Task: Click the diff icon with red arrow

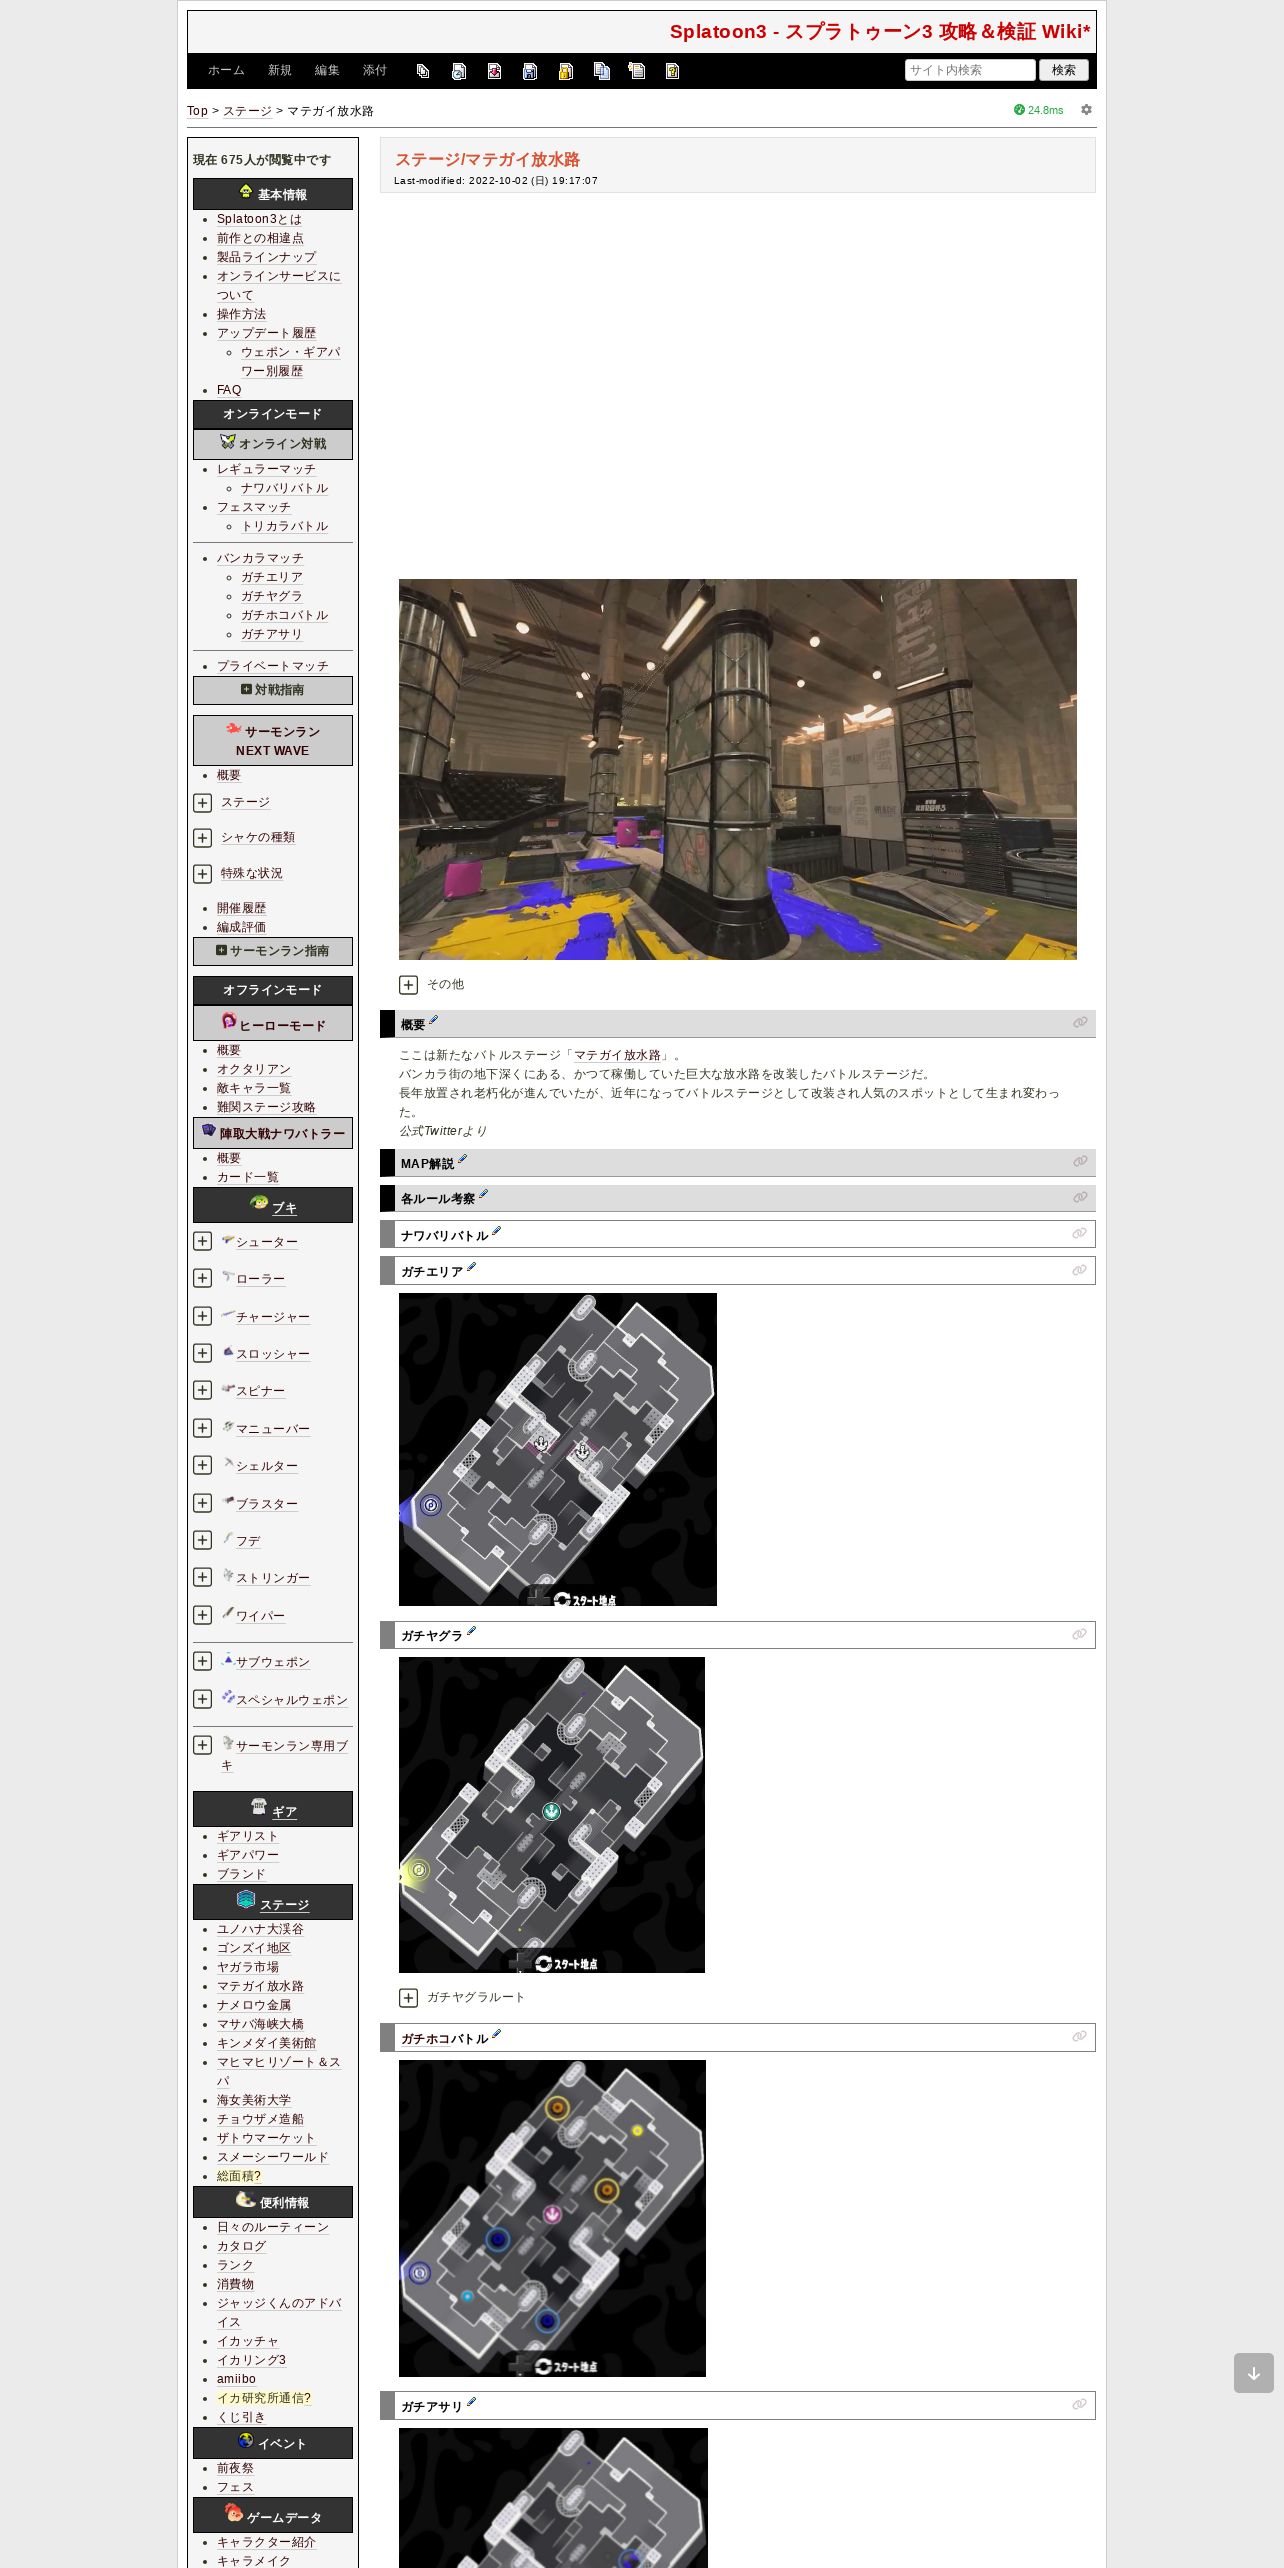Action: (x=494, y=71)
